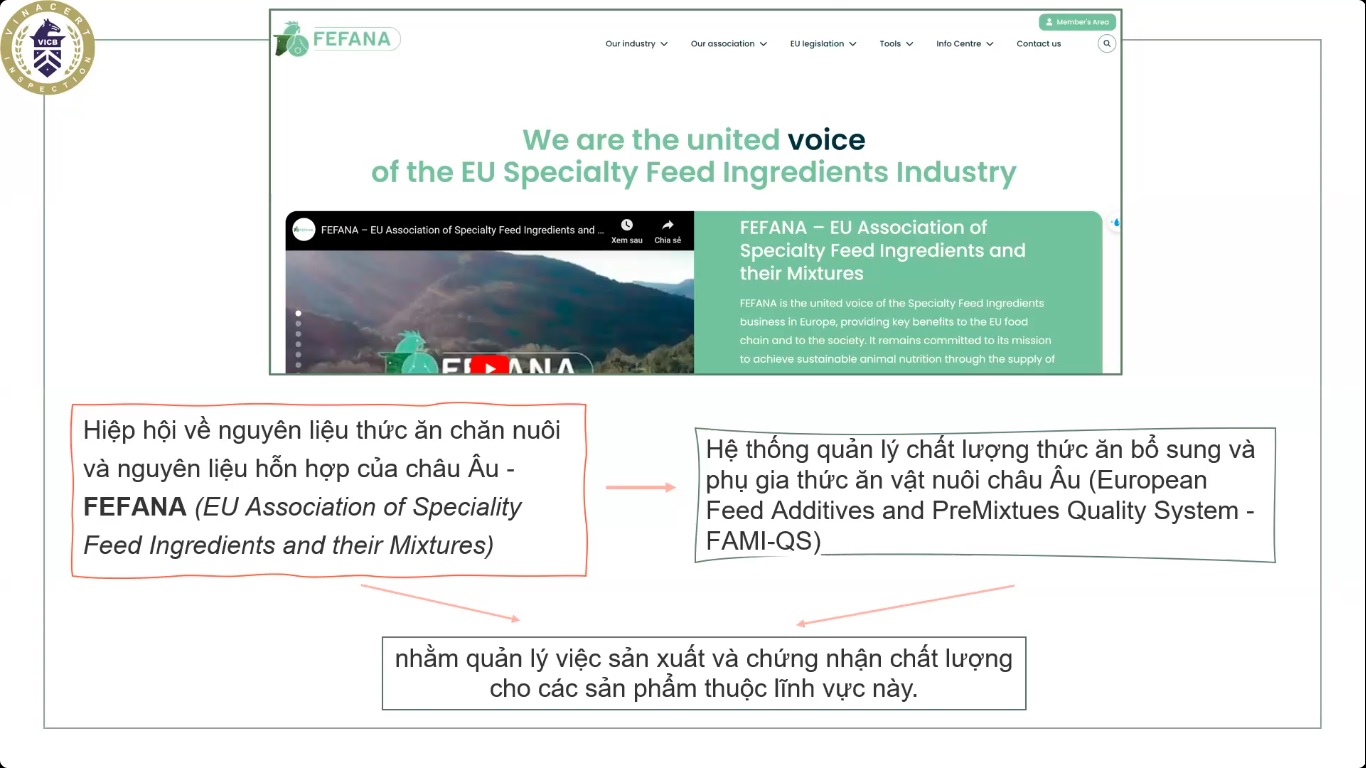Click the FEFANA association text box
The width and height of the screenshot is (1366, 768).
click(329, 490)
